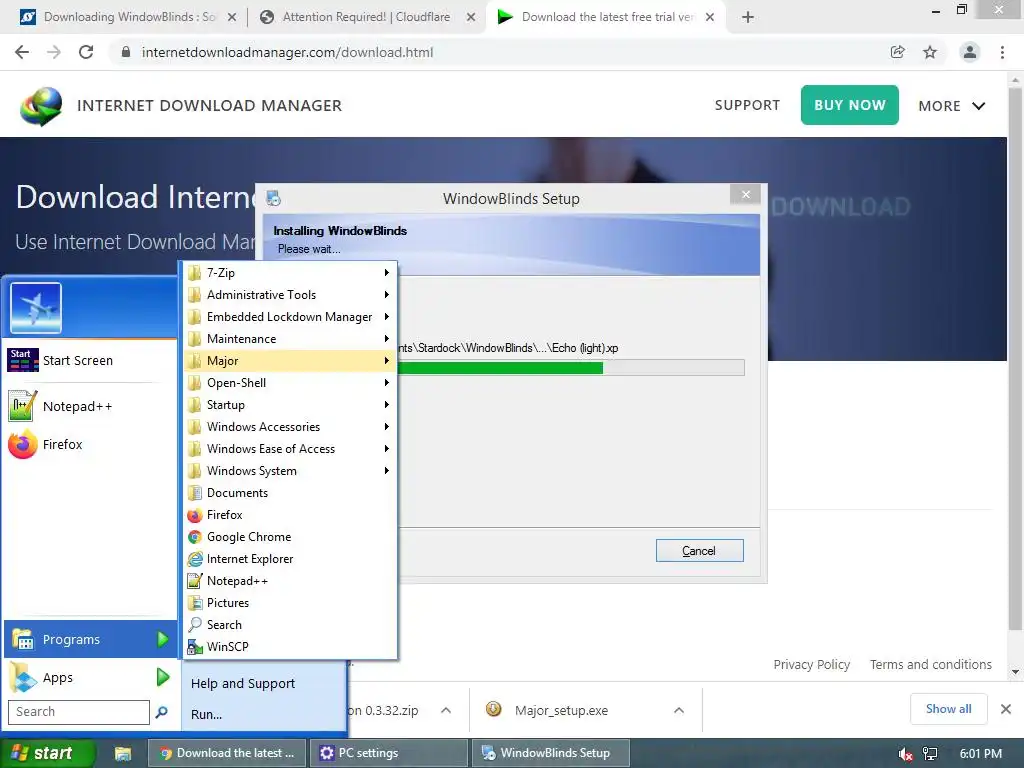Open Help and Support

[x=243, y=684]
